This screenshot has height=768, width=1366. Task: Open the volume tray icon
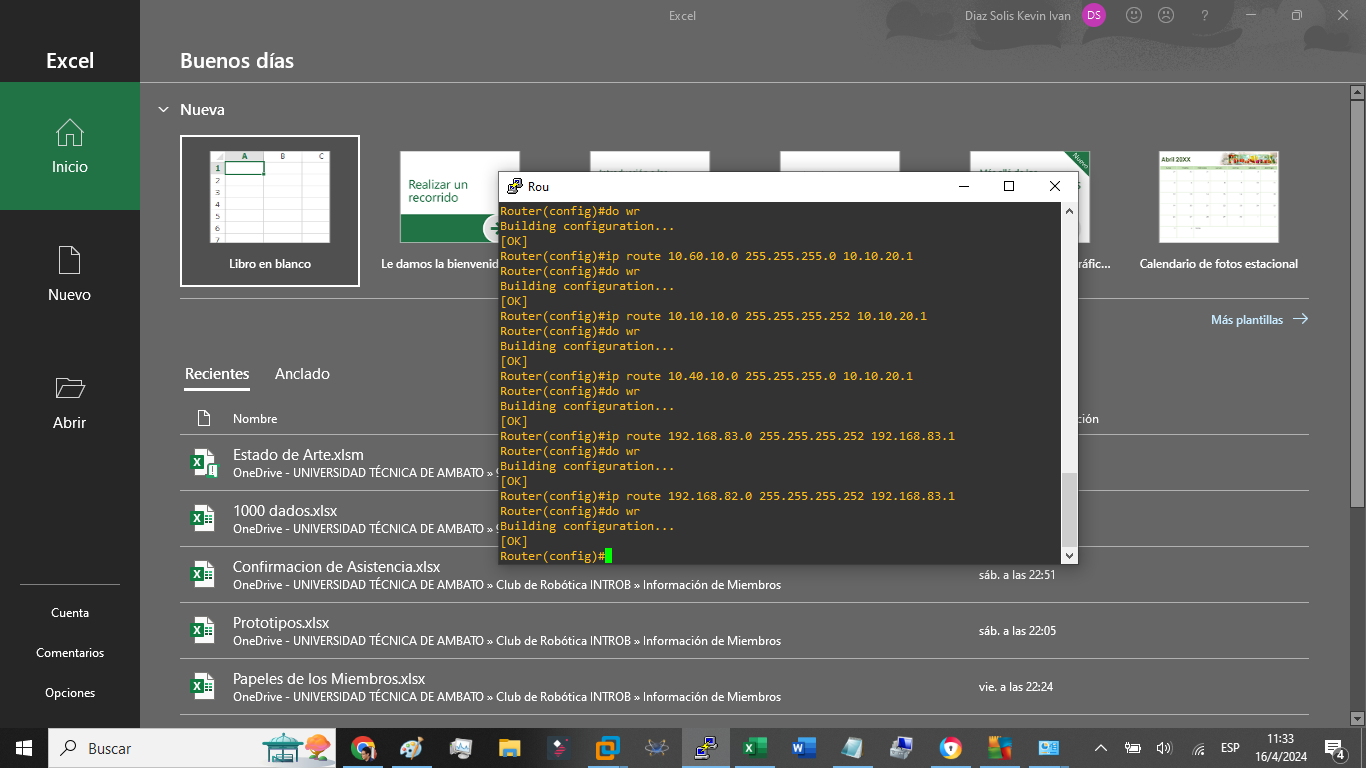click(x=1164, y=748)
